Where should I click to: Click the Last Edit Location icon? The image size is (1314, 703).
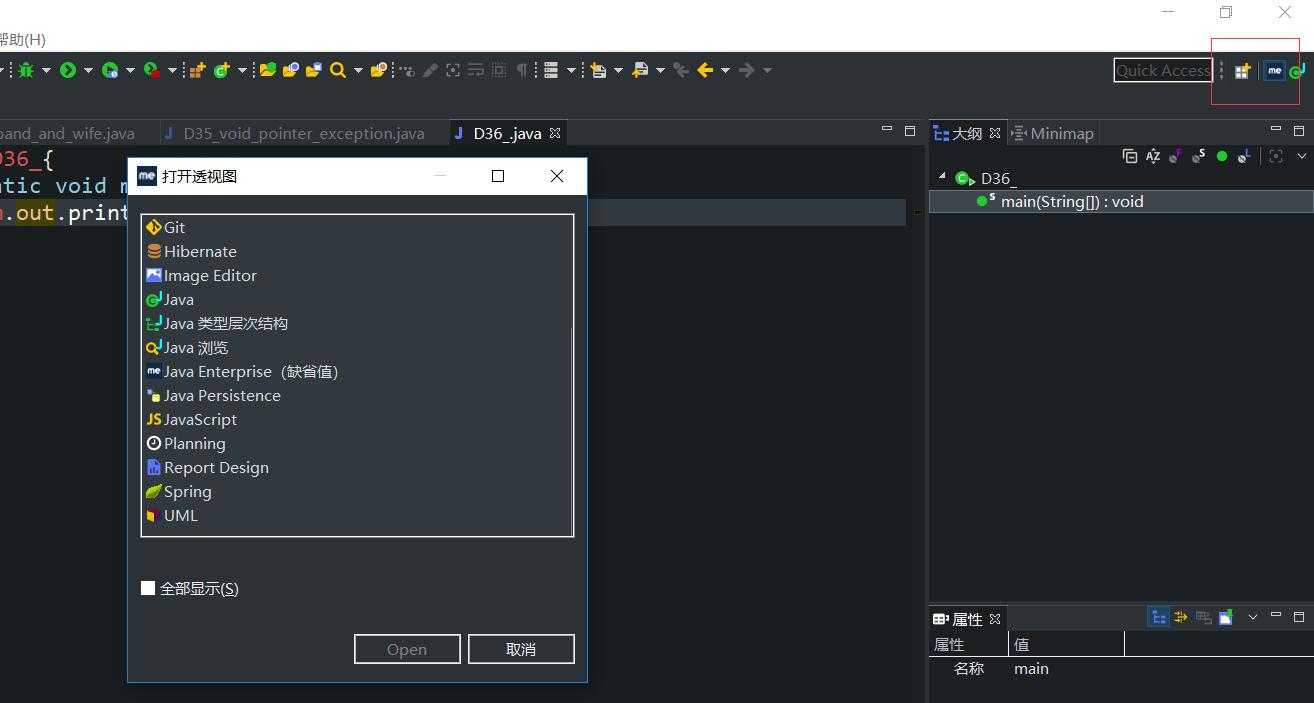point(682,70)
